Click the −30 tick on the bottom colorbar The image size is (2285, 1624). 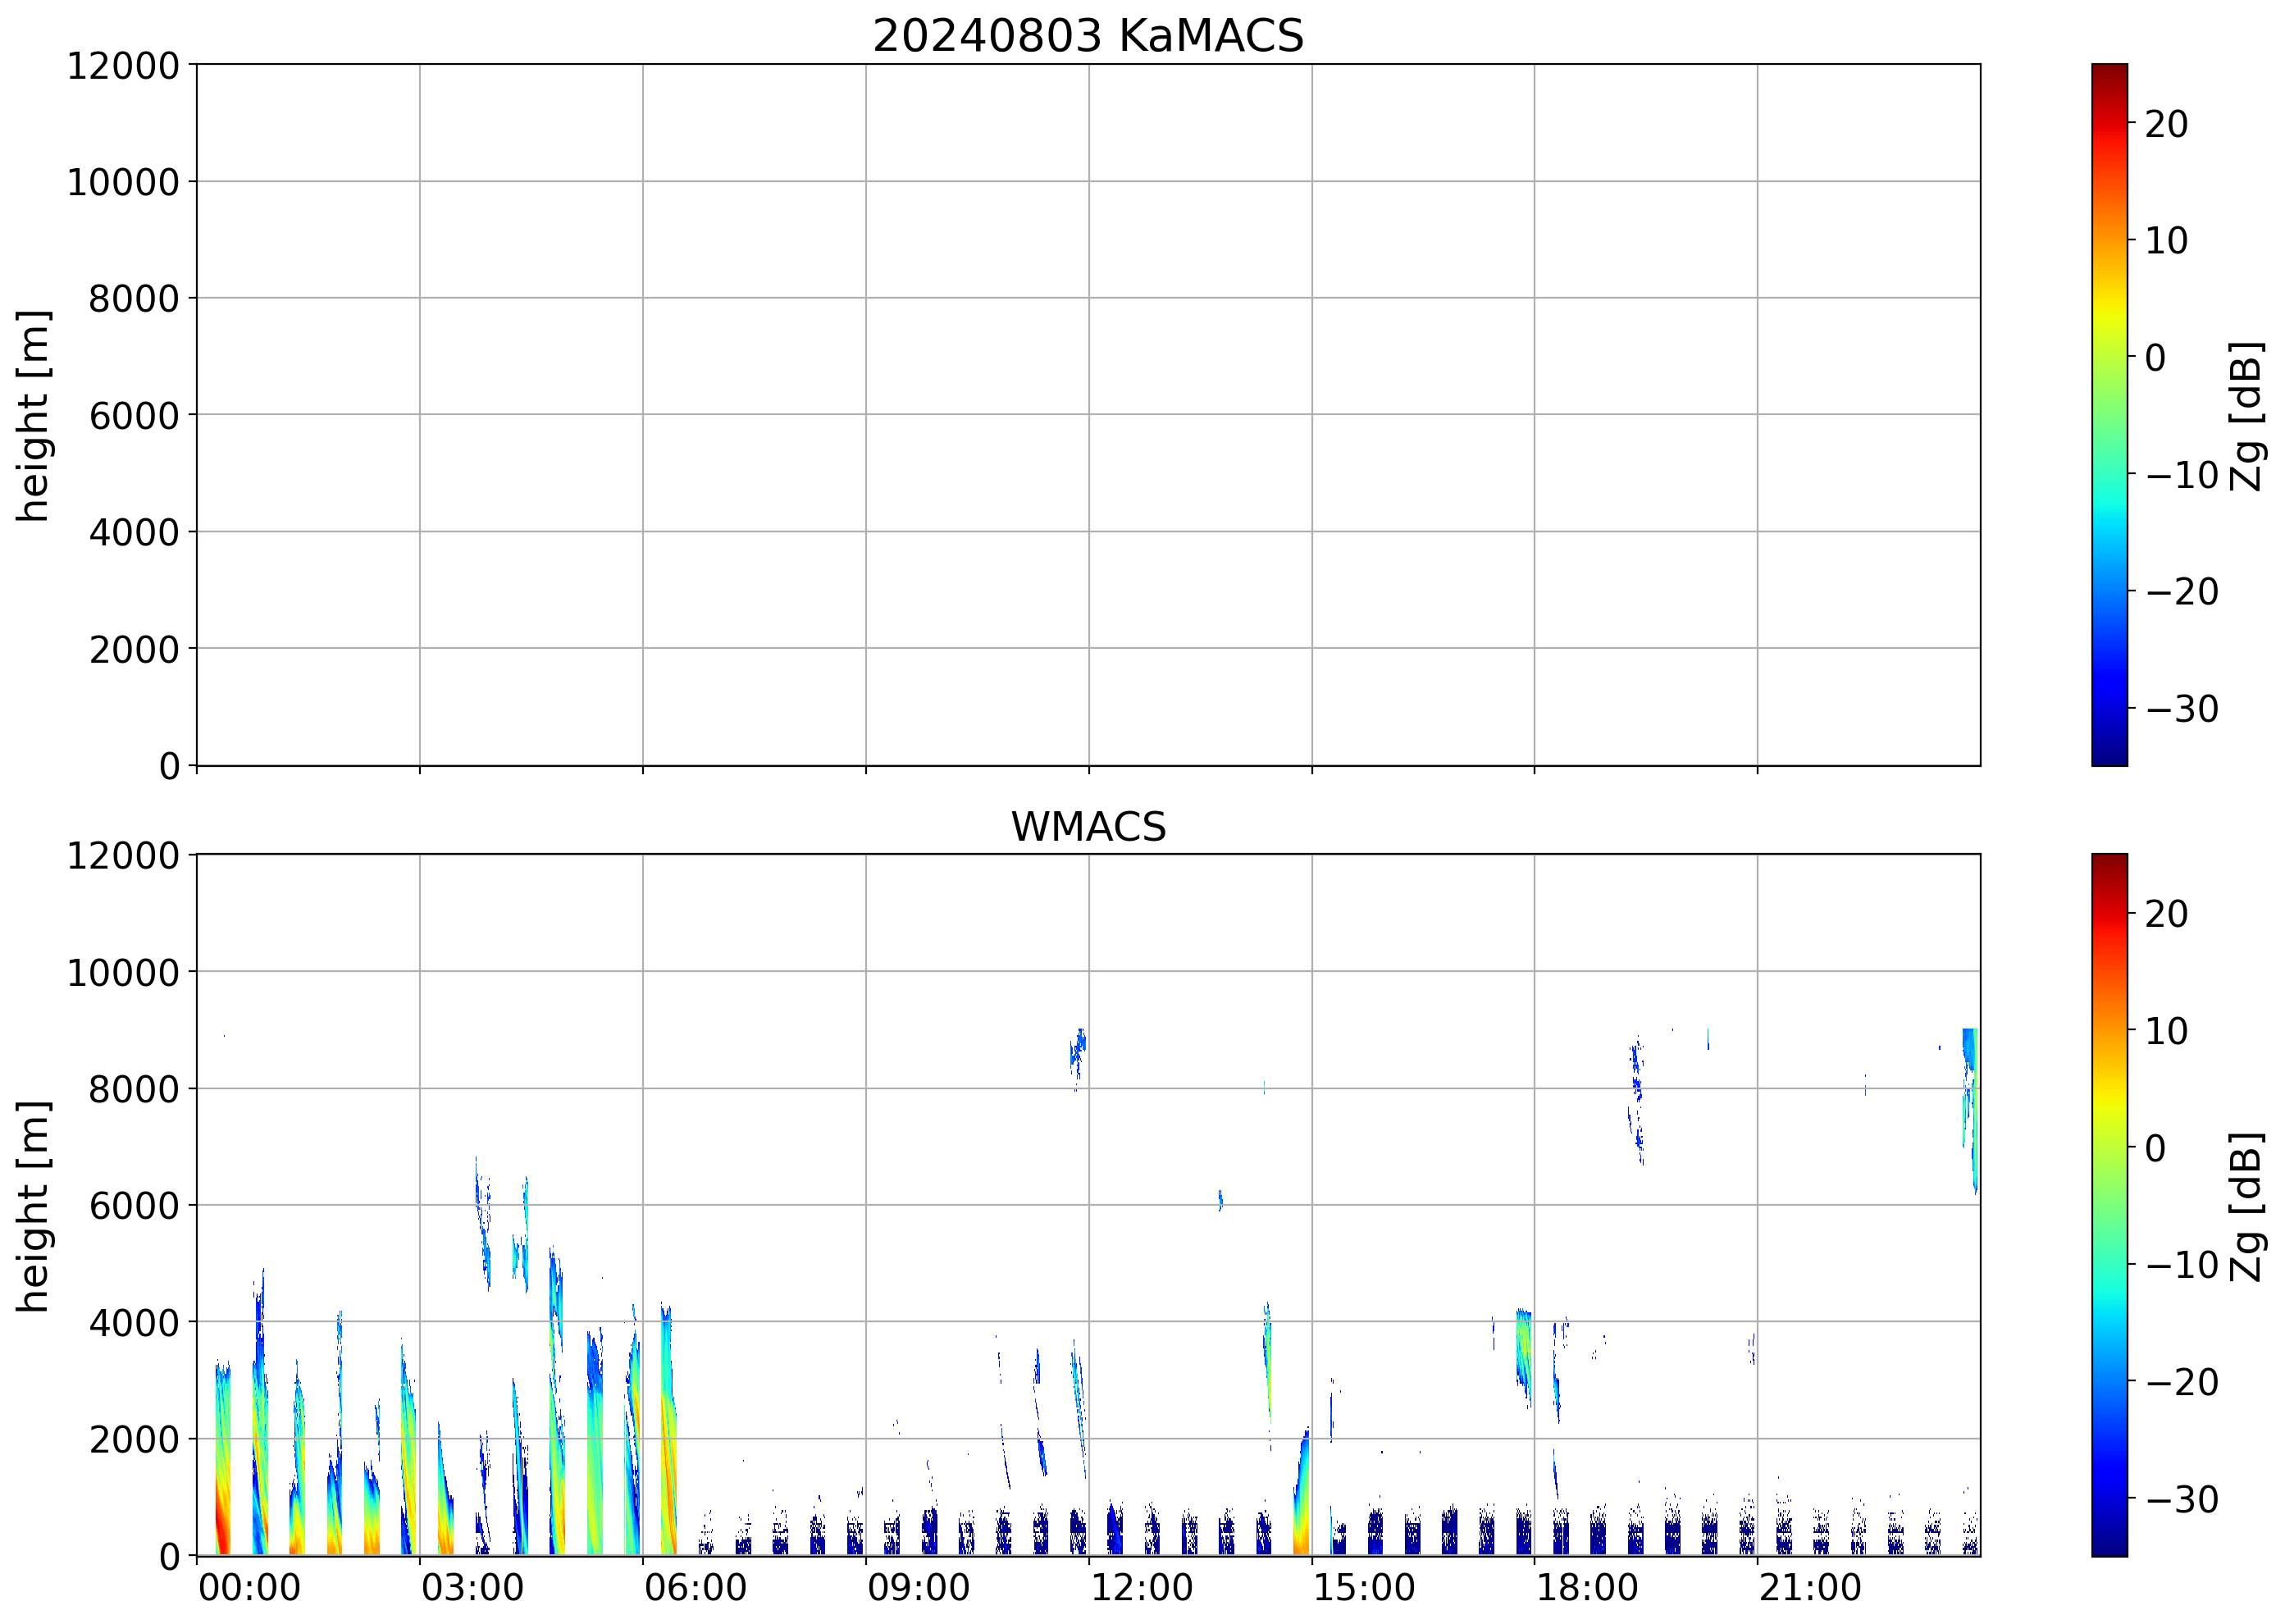(2182, 1499)
